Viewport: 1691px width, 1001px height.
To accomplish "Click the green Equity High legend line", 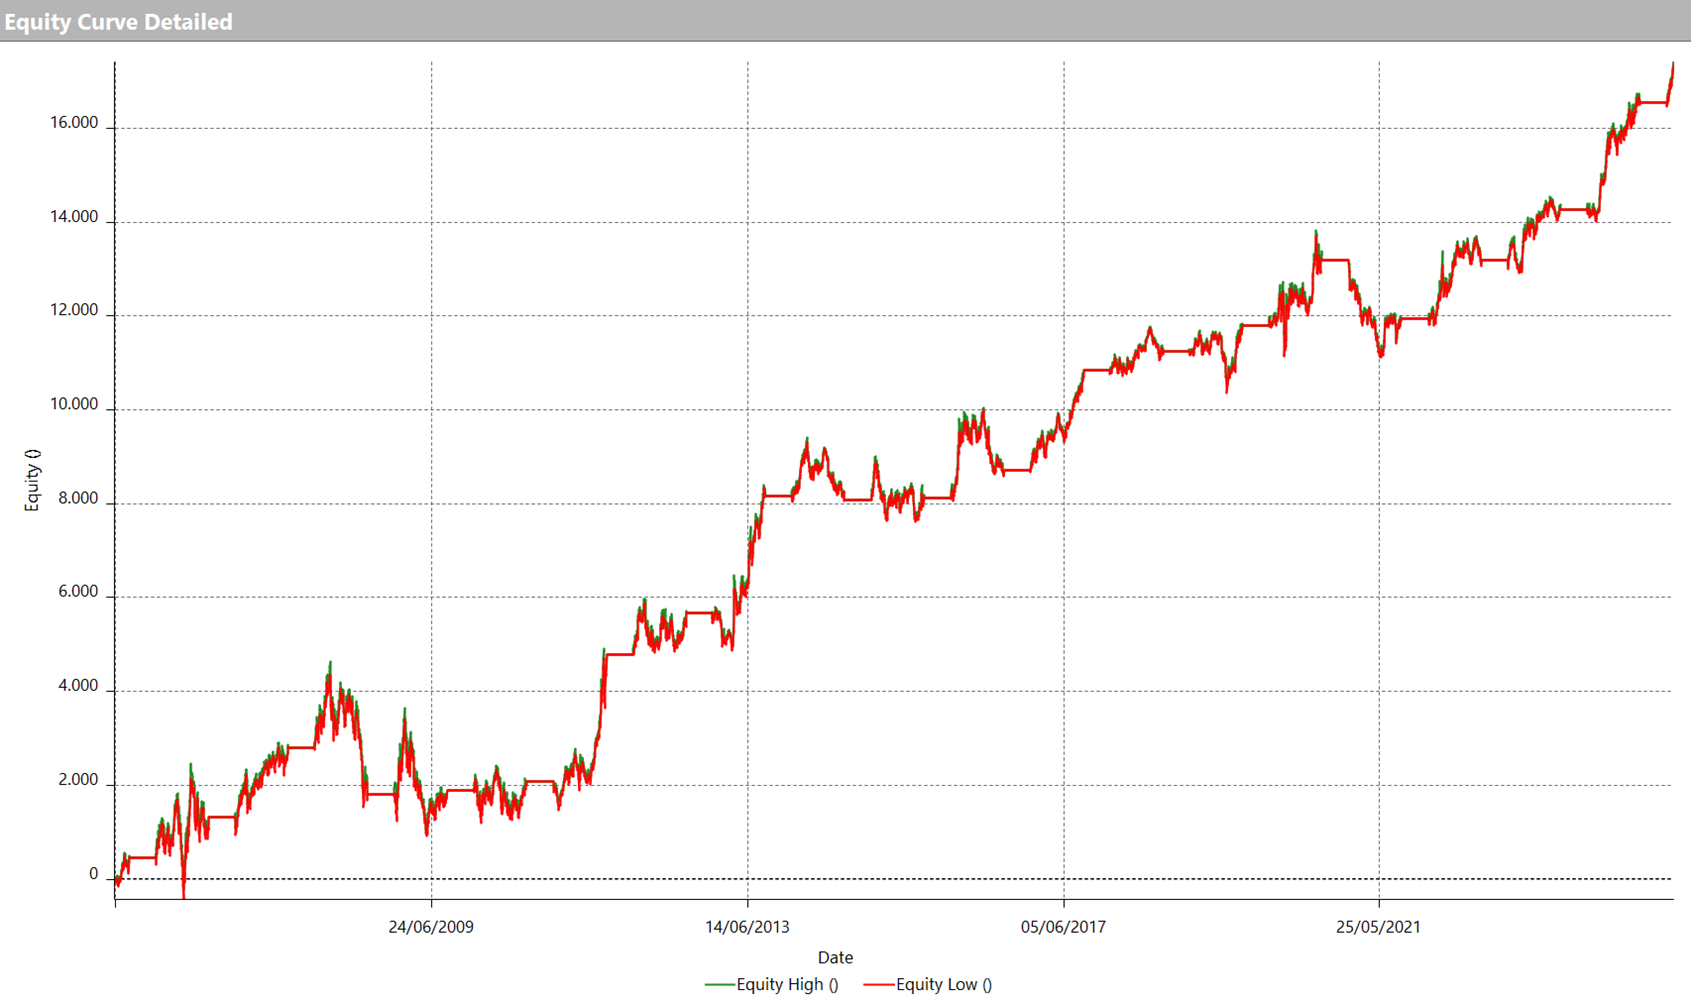I will (x=719, y=985).
